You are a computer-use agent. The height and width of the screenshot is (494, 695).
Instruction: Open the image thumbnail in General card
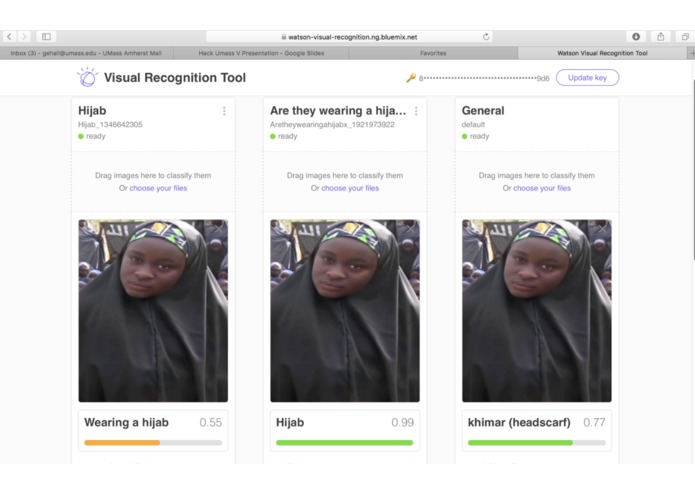pyautogui.click(x=537, y=311)
